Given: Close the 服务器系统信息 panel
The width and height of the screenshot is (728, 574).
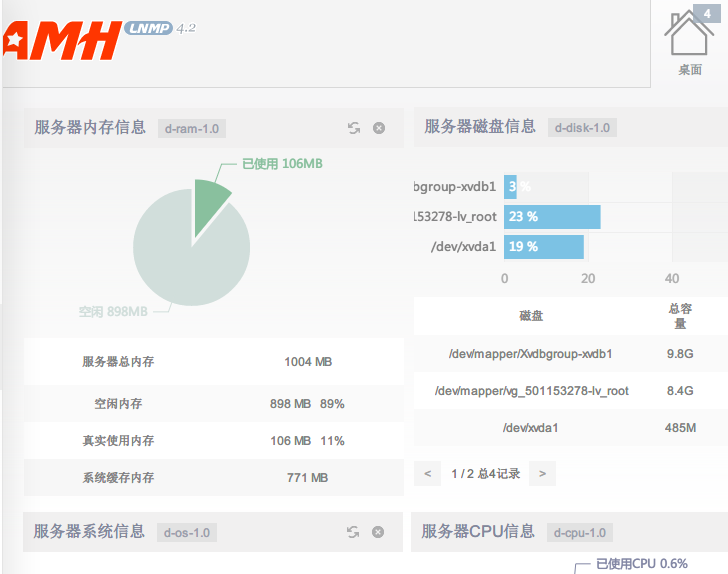Looking at the screenshot, I should pyautogui.click(x=378, y=532).
